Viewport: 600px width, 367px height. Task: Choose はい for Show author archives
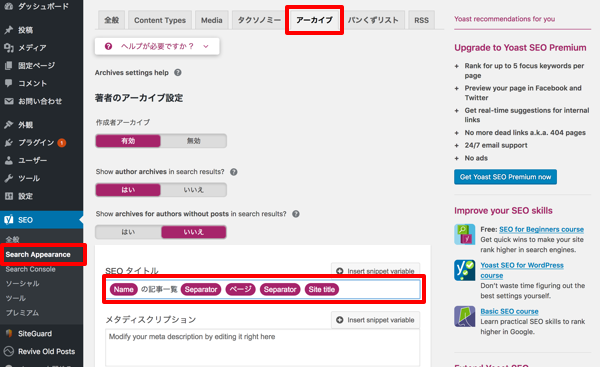coord(128,190)
